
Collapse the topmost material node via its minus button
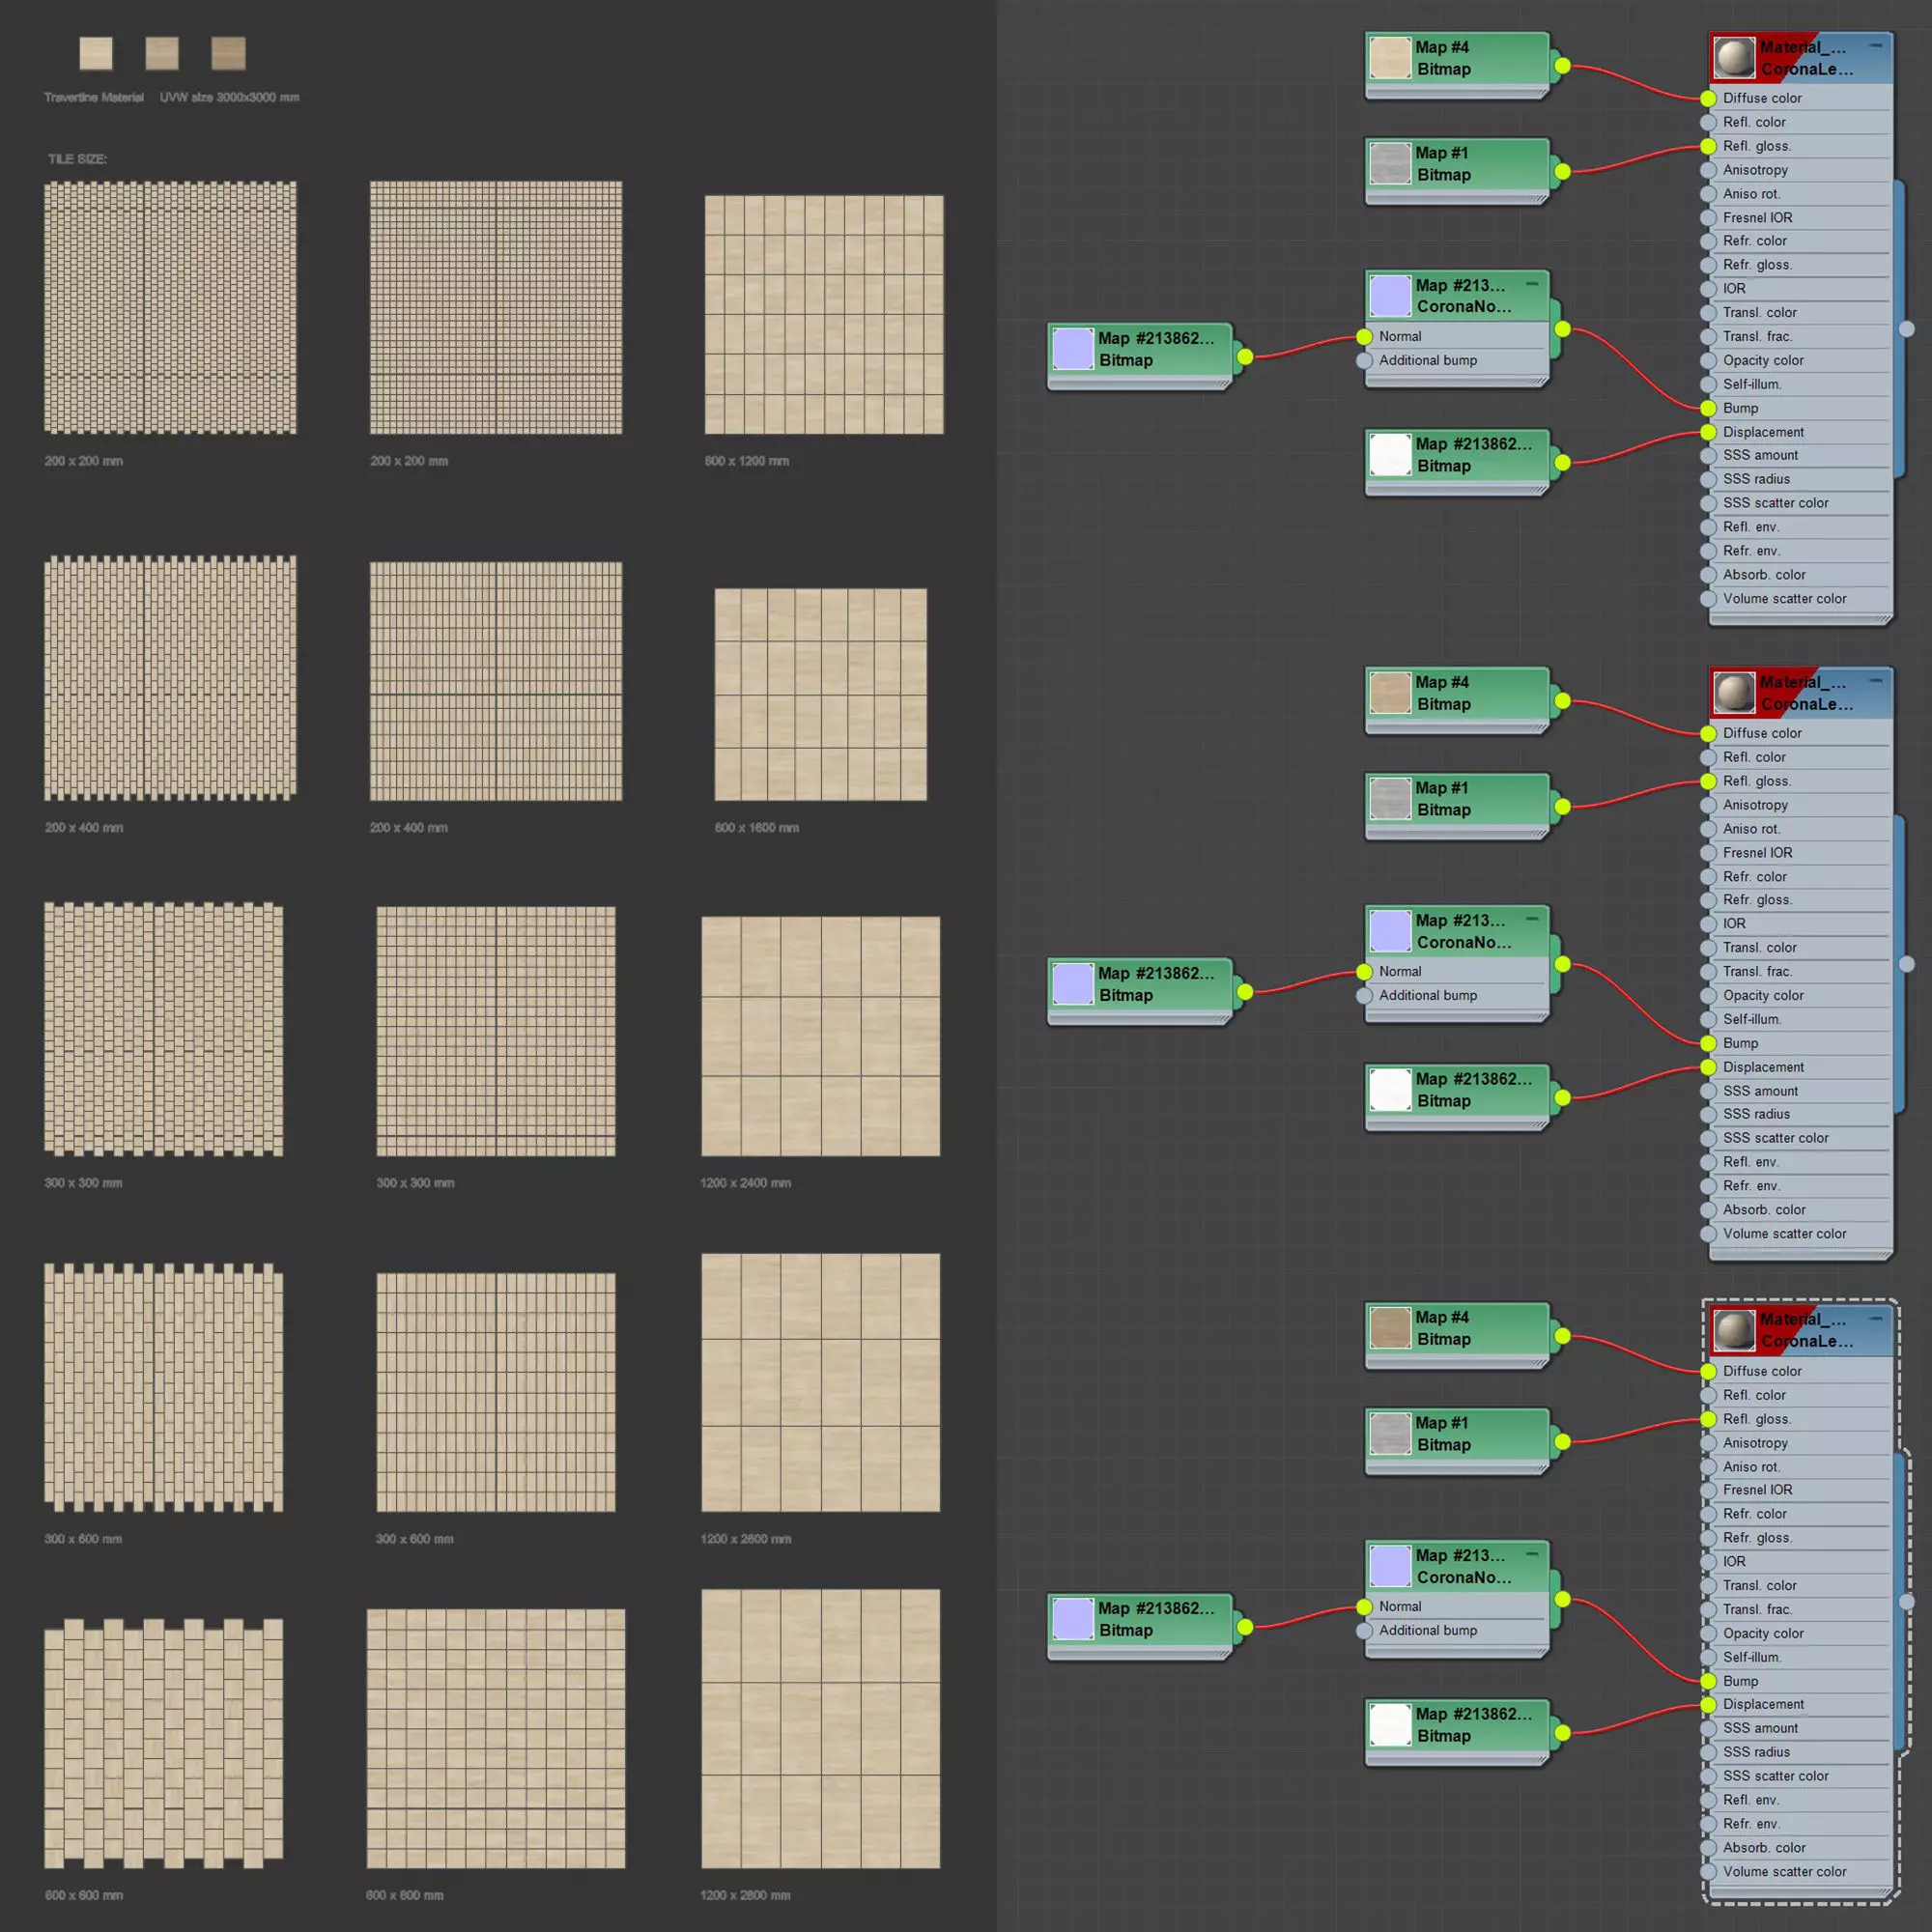(1876, 46)
